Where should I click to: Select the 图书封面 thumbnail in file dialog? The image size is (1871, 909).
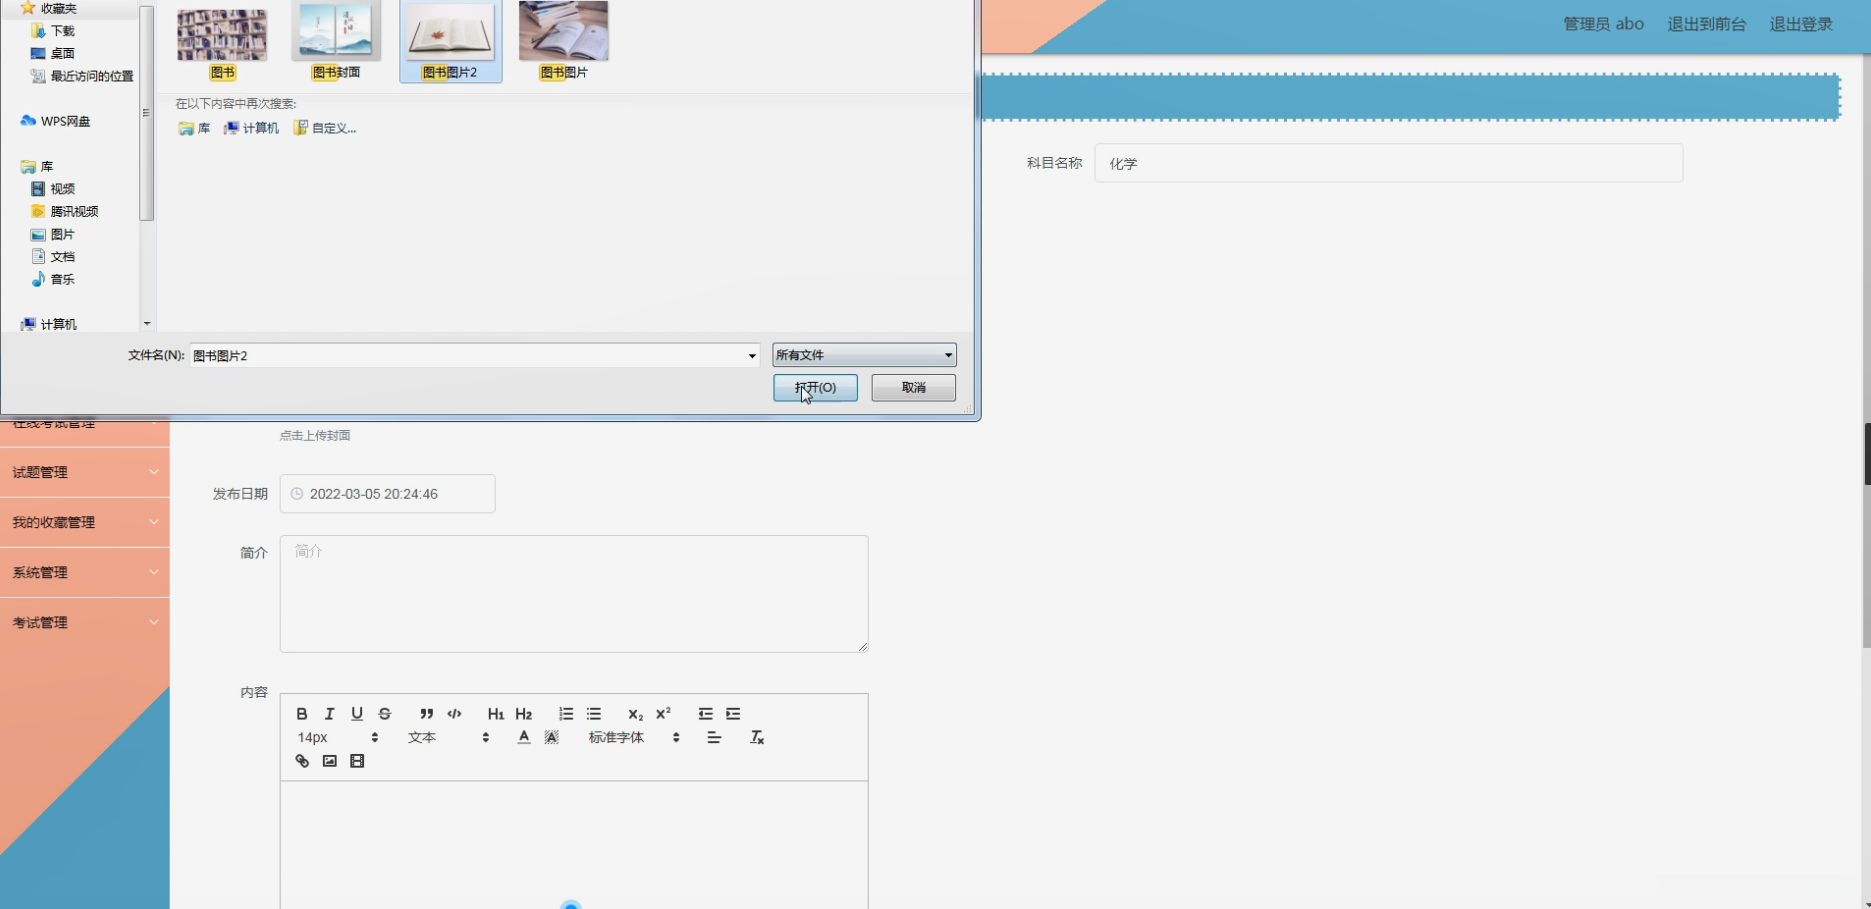pyautogui.click(x=336, y=42)
